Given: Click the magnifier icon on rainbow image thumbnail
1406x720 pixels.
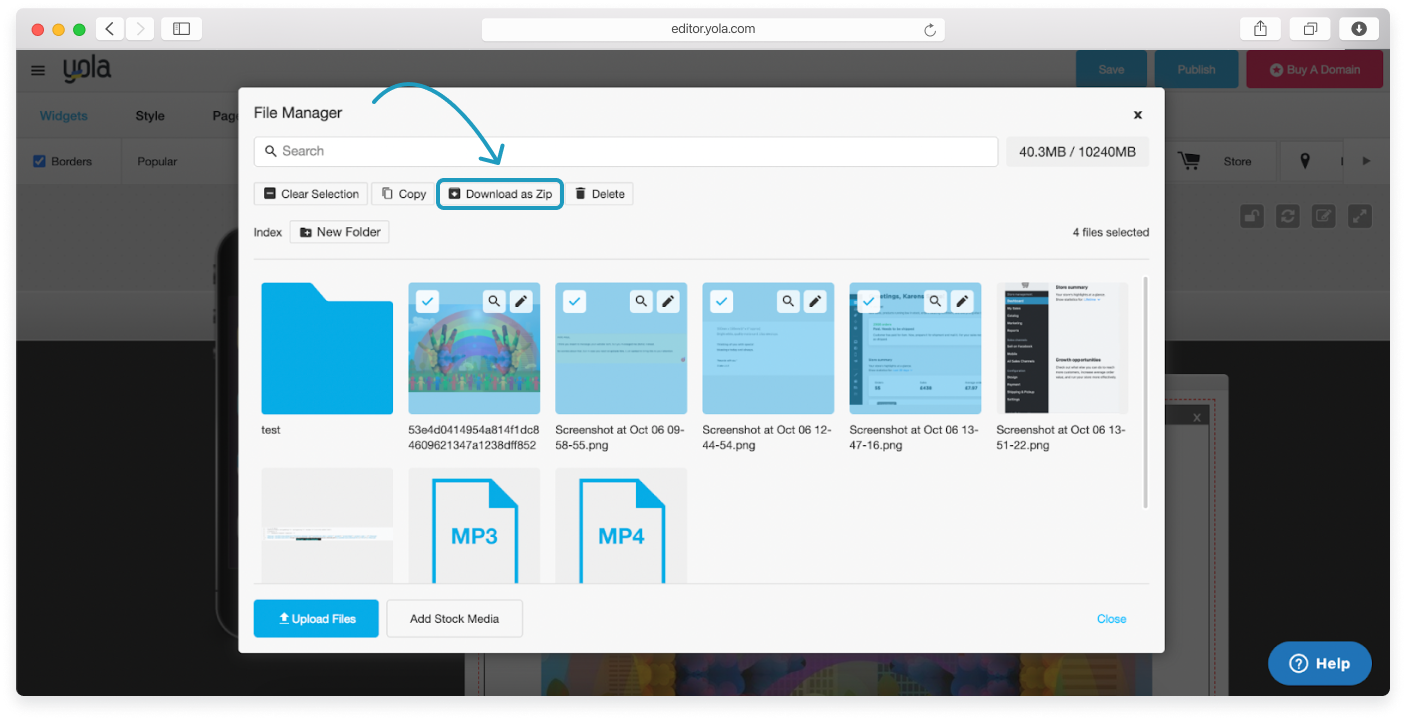Looking at the screenshot, I should click(494, 301).
